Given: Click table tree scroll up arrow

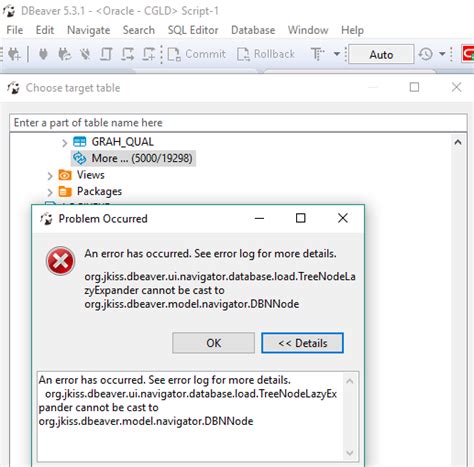Looking at the screenshot, I should [x=458, y=142].
